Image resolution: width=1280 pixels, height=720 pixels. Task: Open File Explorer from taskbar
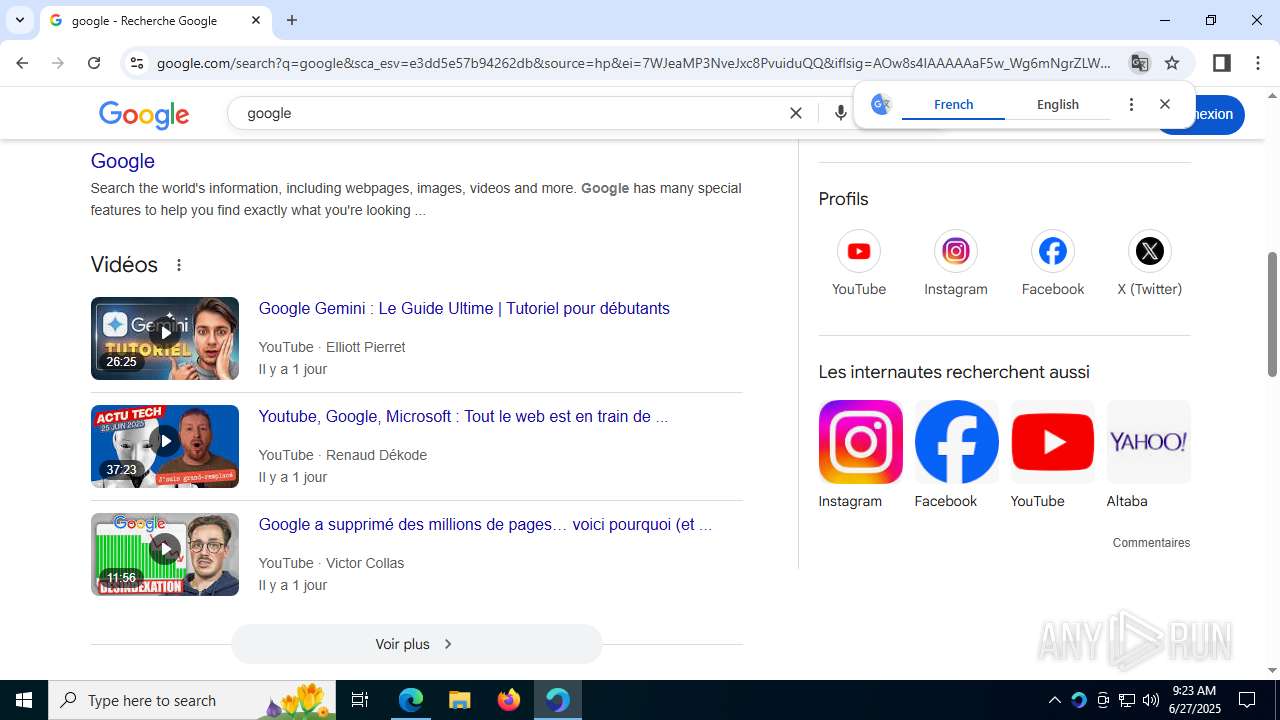[x=459, y=700]
